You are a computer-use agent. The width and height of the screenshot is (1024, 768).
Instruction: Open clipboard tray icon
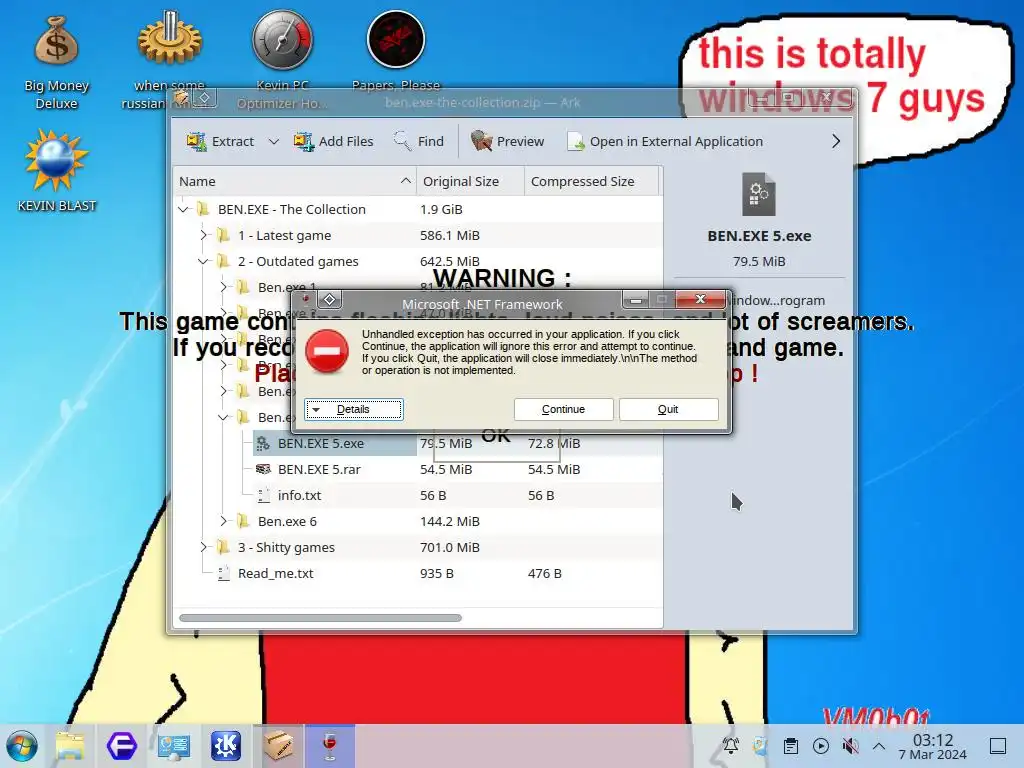[x=790, y=746]
